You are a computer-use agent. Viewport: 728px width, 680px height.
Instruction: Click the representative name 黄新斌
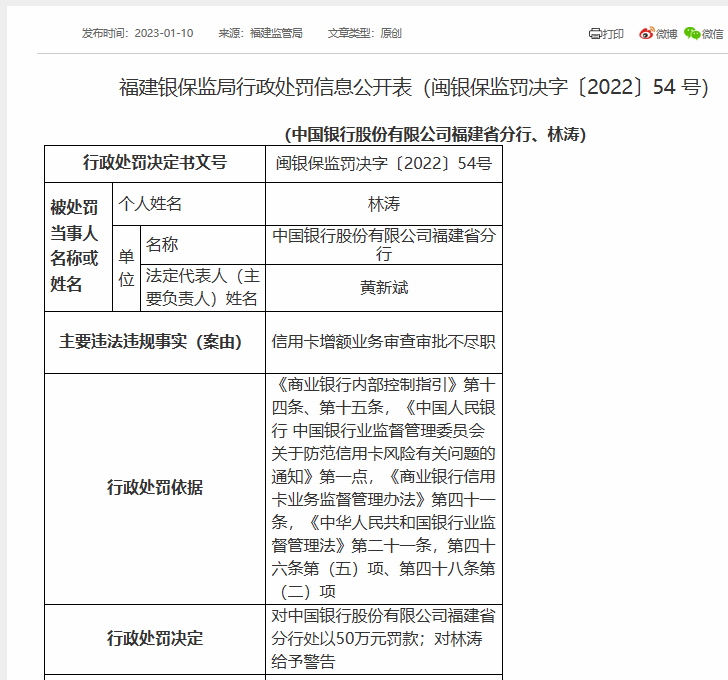click(384, 288)
